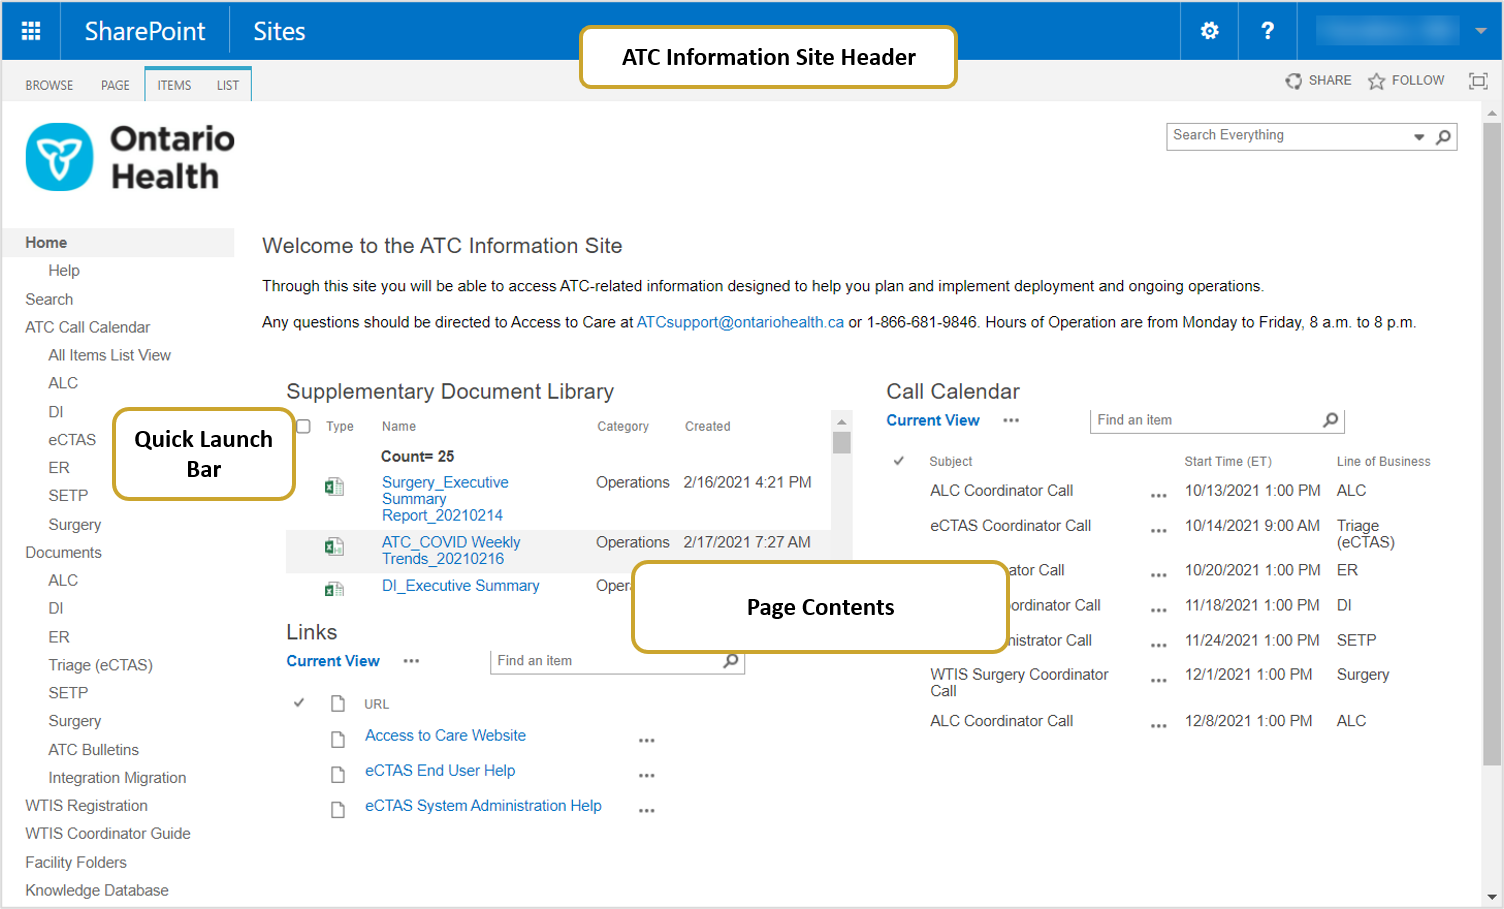Open ATC Call Calendar in quick launch

tap(88, 327)
